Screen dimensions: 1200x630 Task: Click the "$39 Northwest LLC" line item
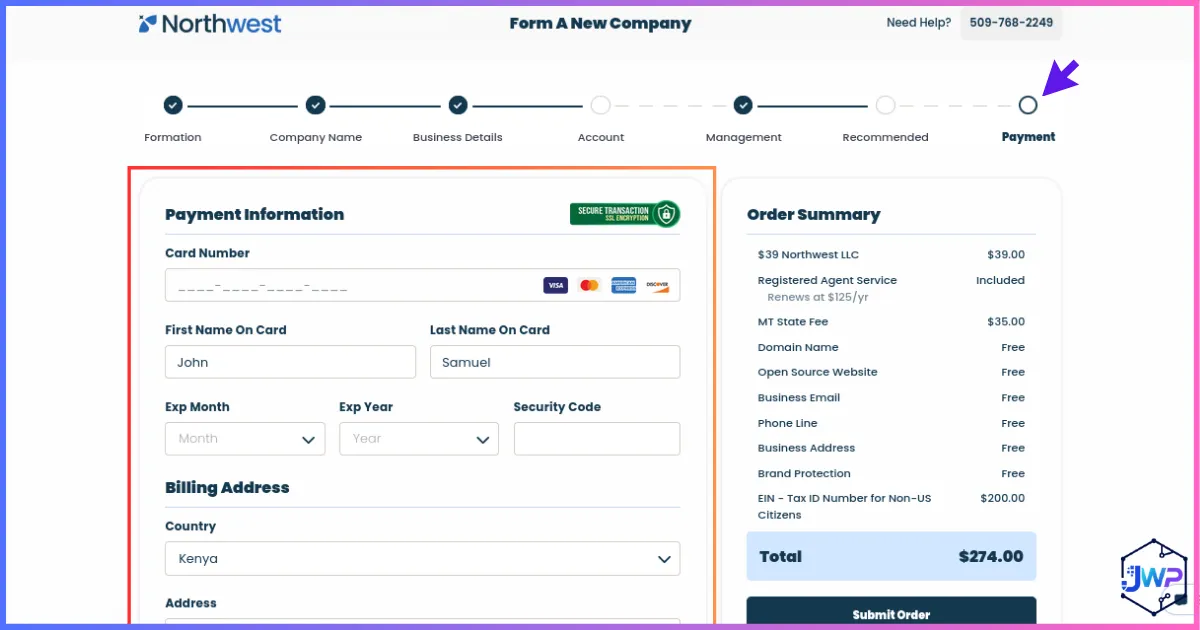point(808,255)
